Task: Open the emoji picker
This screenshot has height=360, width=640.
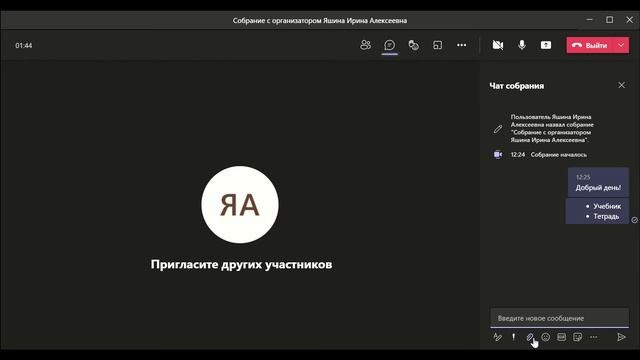Action: click(546, 337)
